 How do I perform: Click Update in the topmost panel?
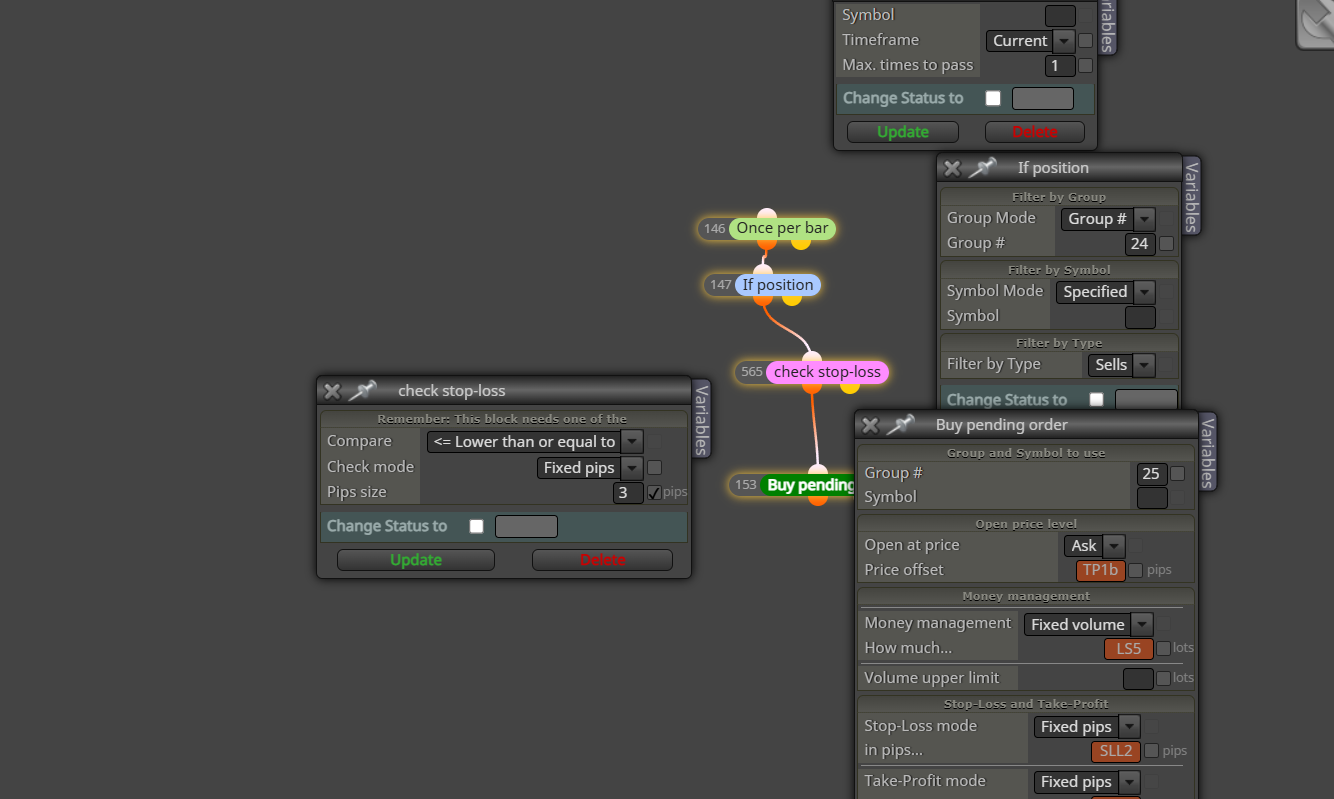903,132
